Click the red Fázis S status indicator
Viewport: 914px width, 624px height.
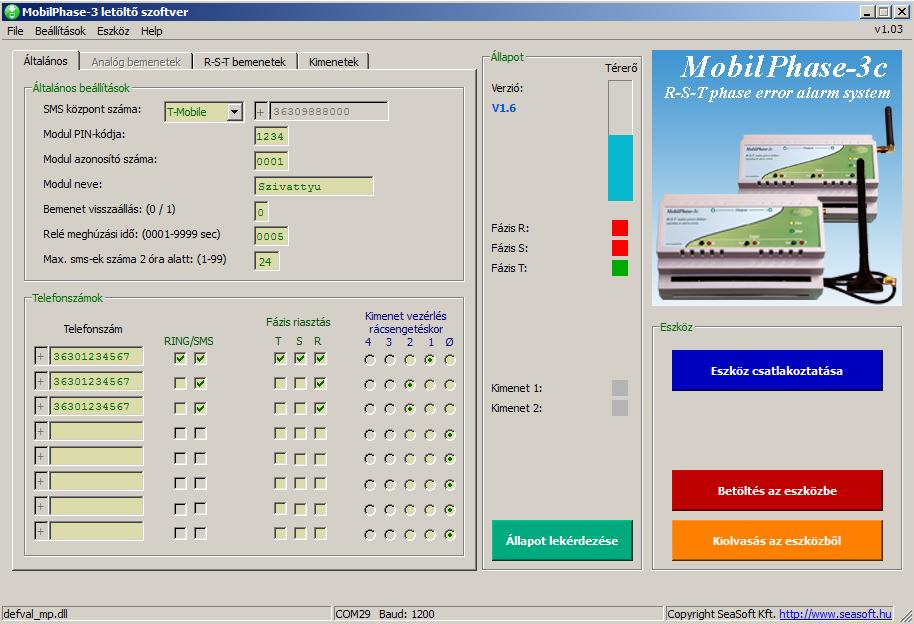(x=620, y=248)
